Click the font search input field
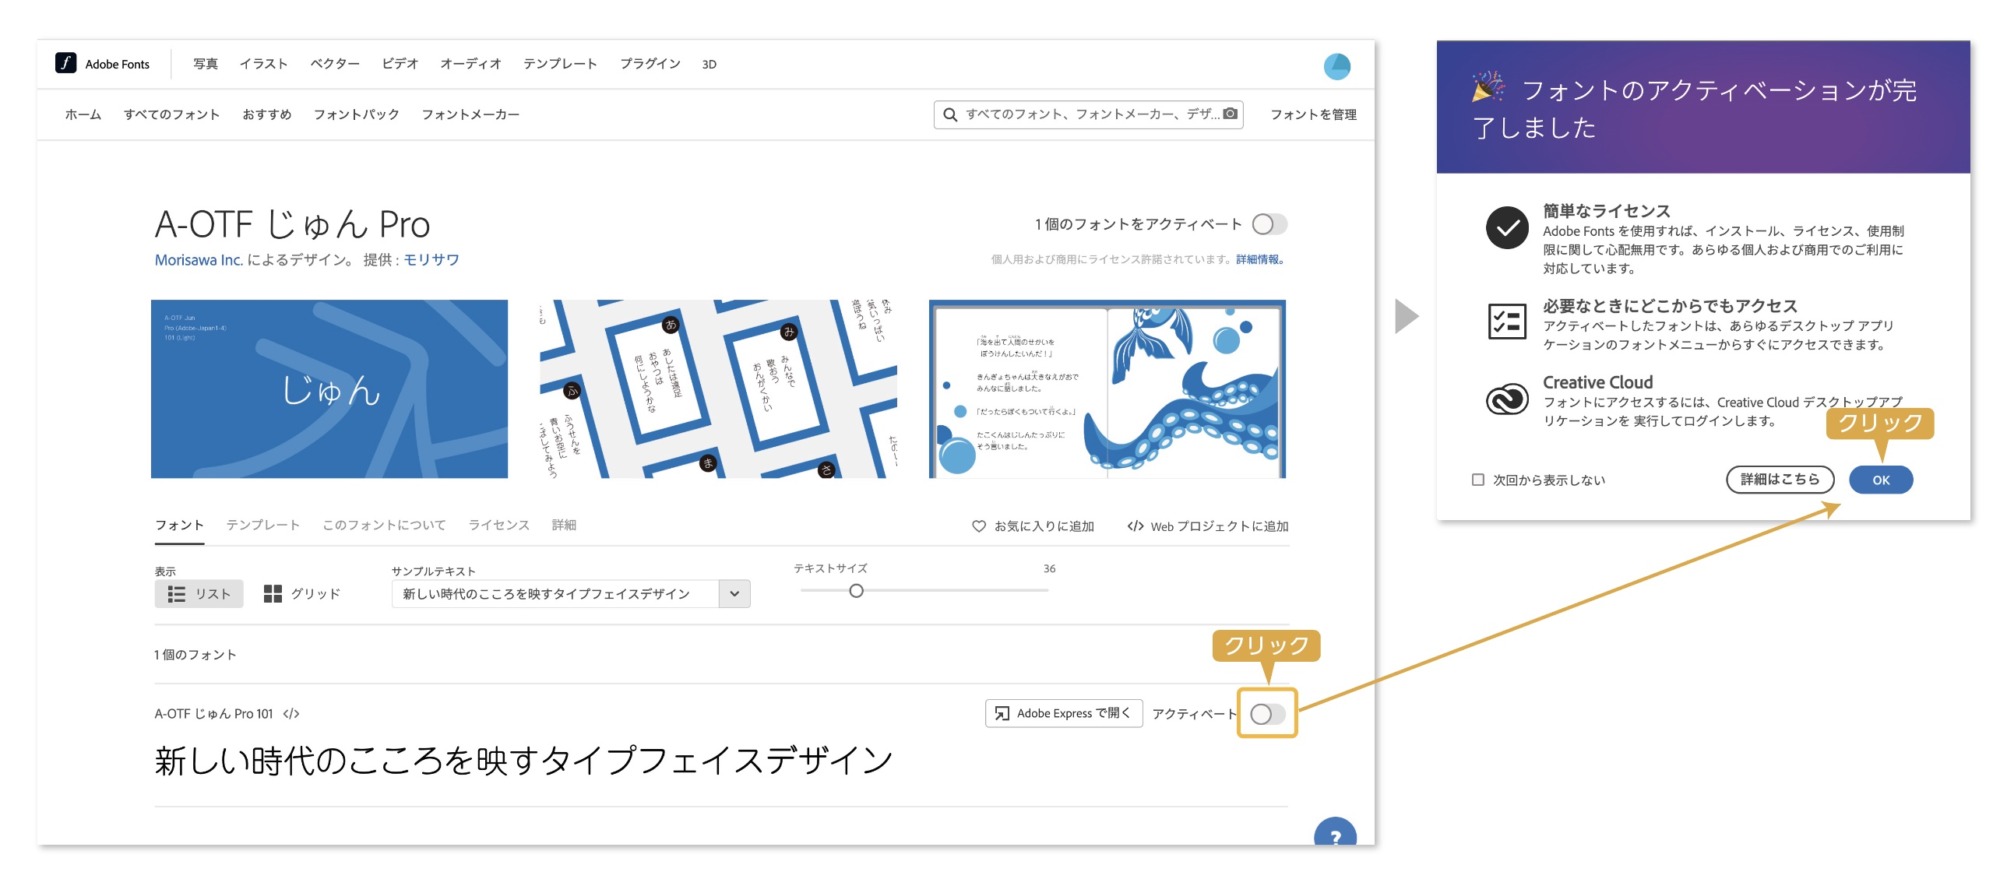Image resolution: width=2000 pixels, height=872 pixels. click(x=1088, y=115)
